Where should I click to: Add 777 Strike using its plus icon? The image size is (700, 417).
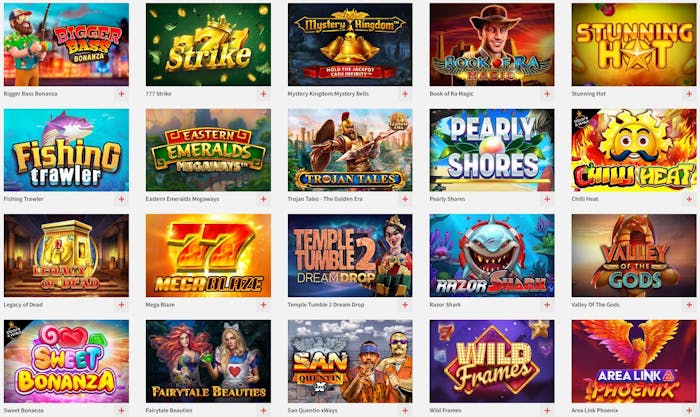(263, 94)
